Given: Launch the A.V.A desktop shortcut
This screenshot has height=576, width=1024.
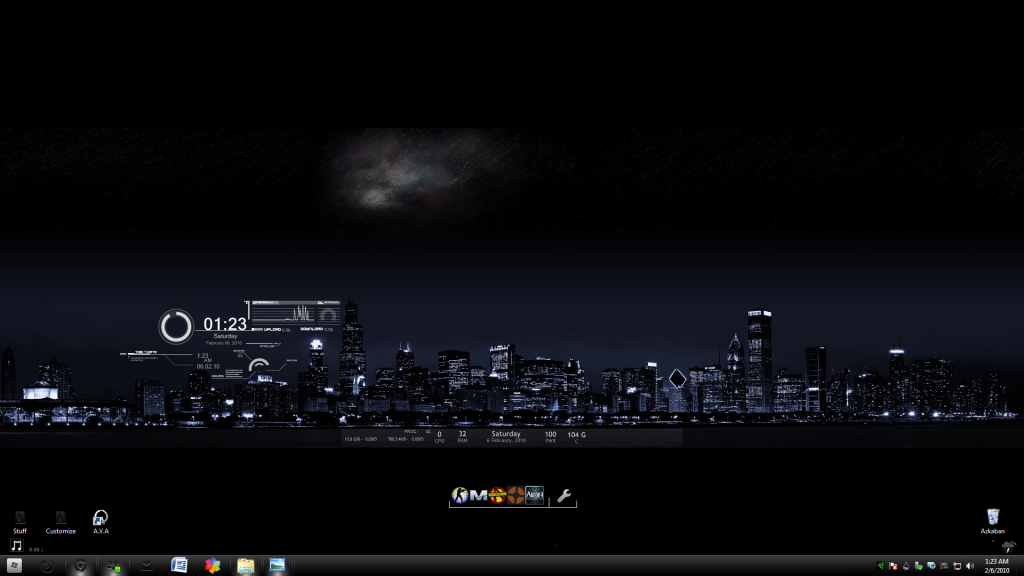Looking at the screenshot, I should click(101, 522).
